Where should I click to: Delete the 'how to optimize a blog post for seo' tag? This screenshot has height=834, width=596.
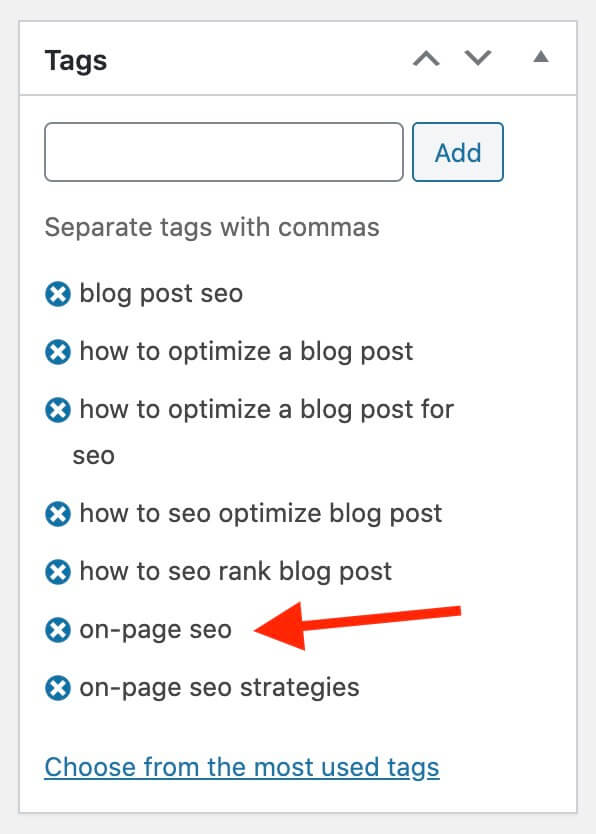pos(57,410)
